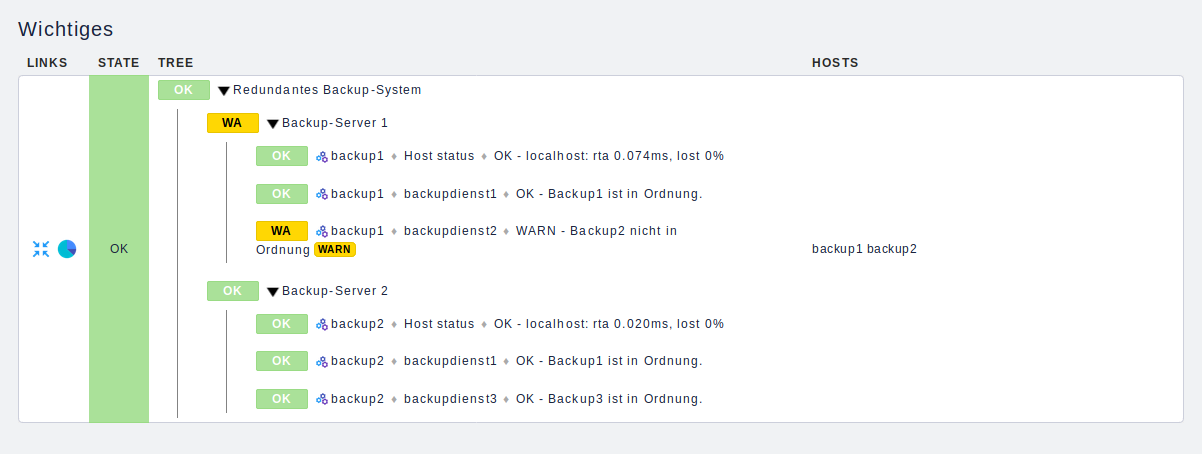Collapse the Backup-Server 2 node

point(273,292)
